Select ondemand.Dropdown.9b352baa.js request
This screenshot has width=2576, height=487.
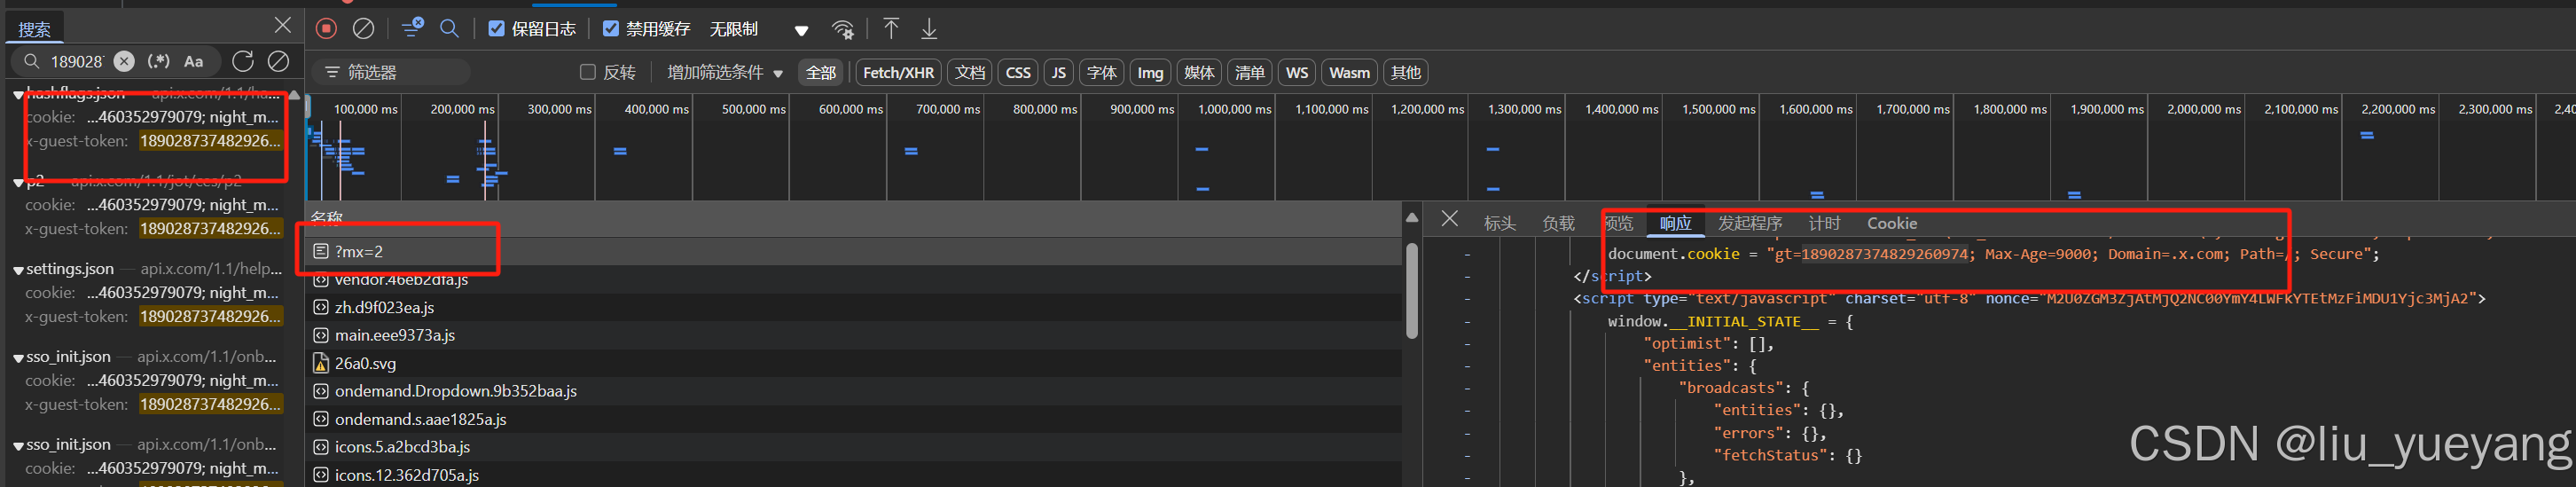(x=853, y=391)
